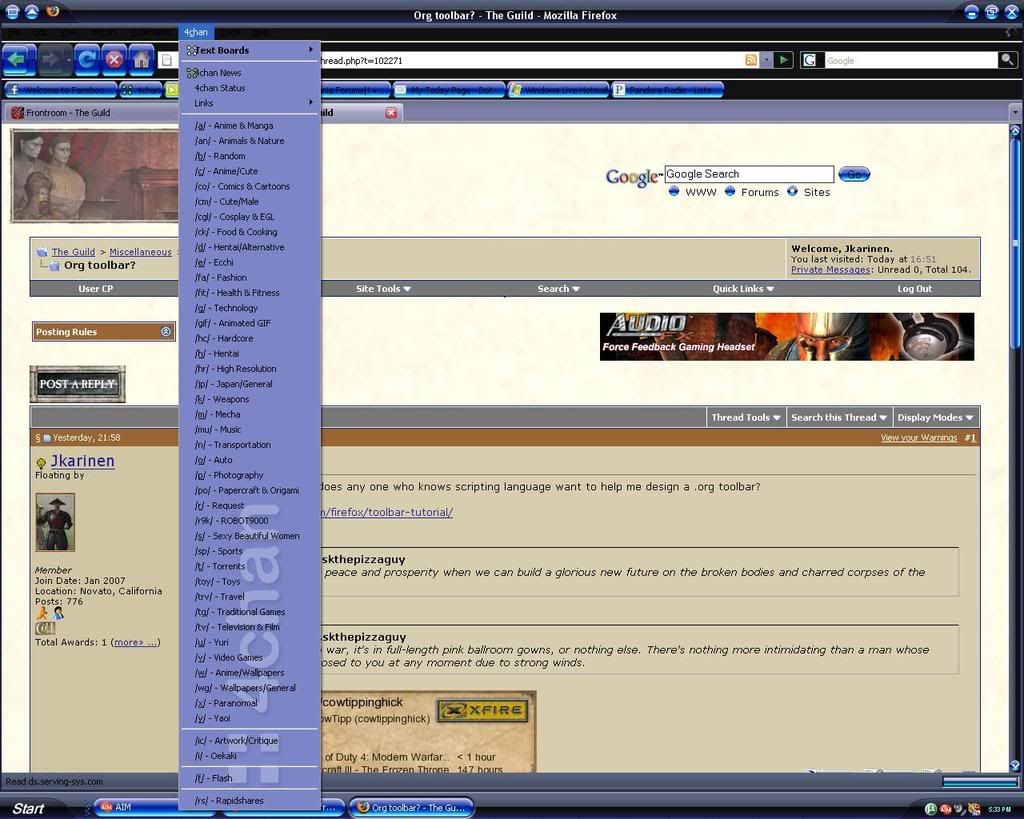This screenshot has width=1024, height=819.
Task: Click the Guild forum logo image
Action: click(x=95, y=176)
